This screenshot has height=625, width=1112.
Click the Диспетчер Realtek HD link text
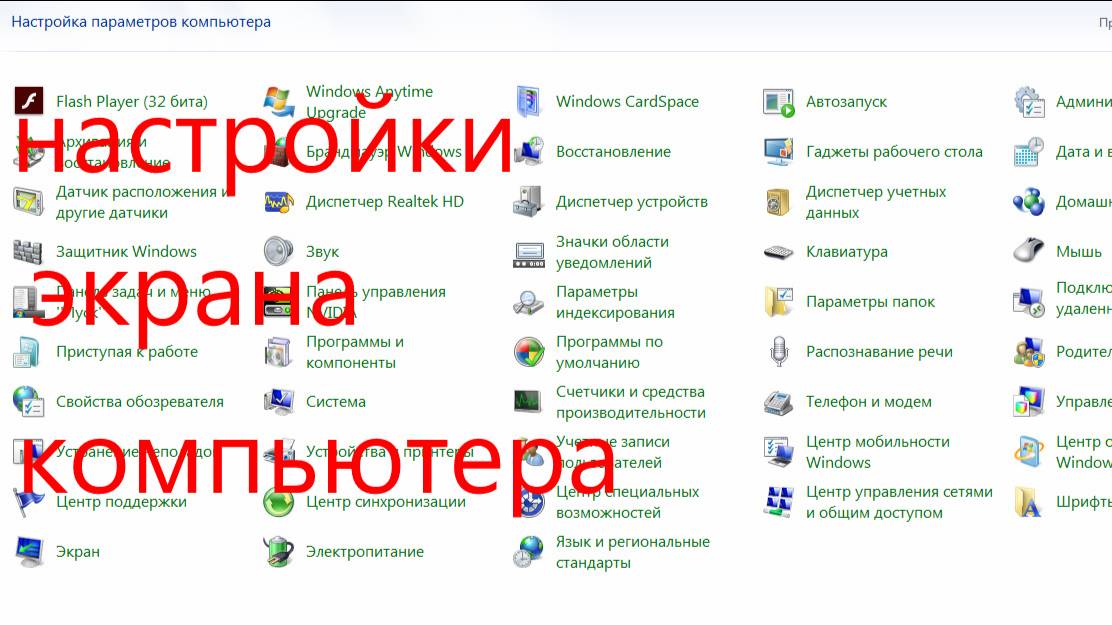click(384, 201)
